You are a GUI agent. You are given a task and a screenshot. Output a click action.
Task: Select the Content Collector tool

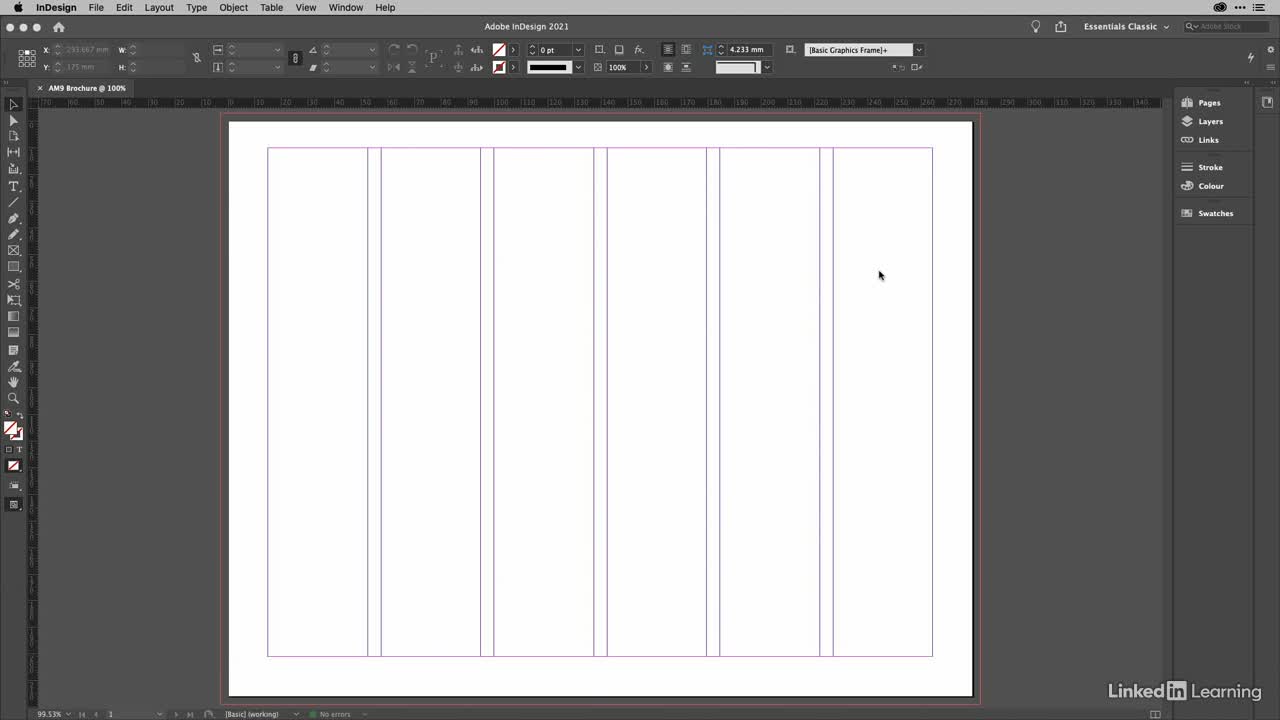14,169
